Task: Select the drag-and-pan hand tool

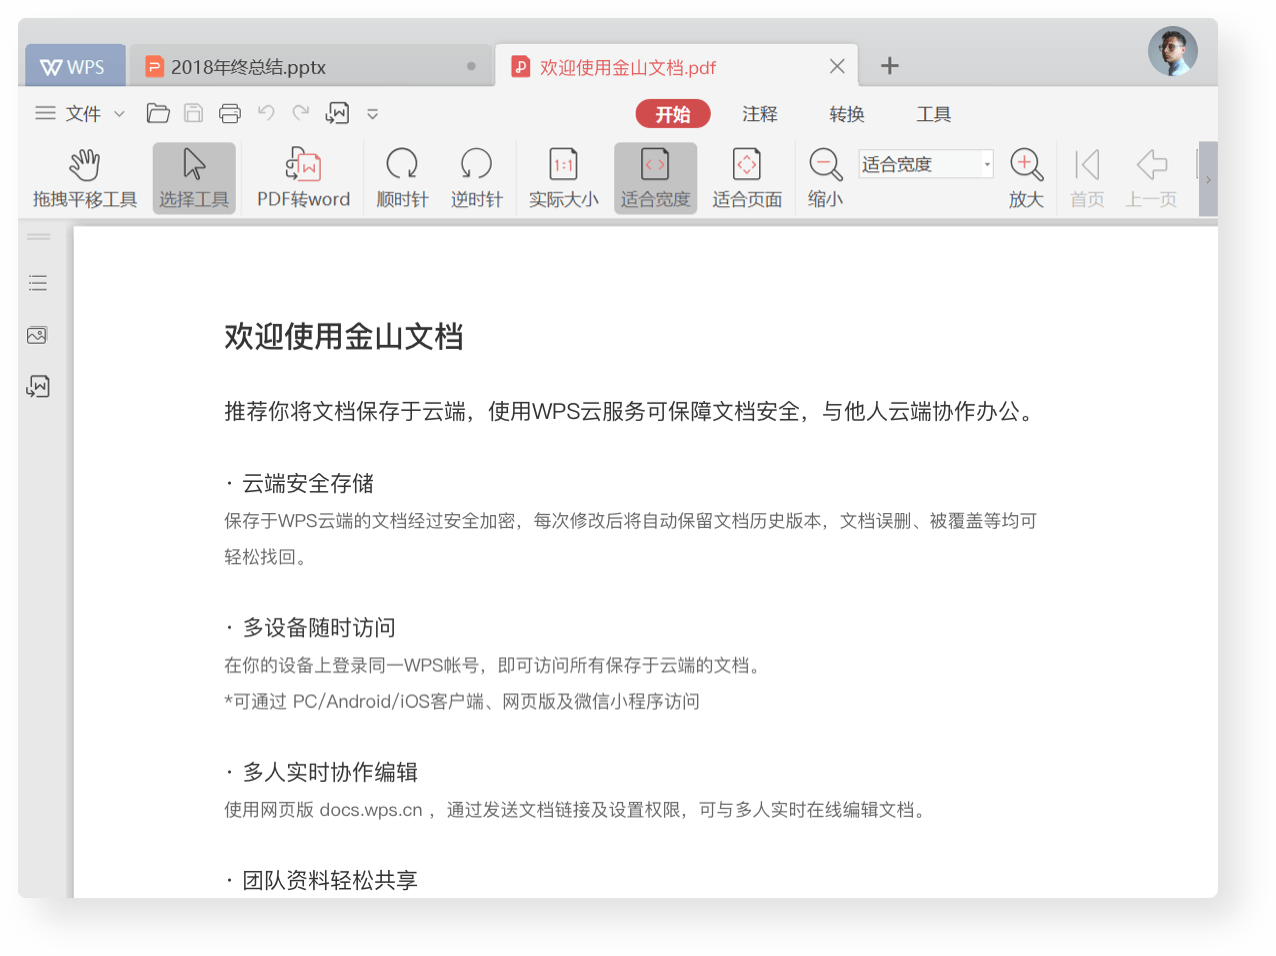Action: pyautogui.click(x=85, y=178)
